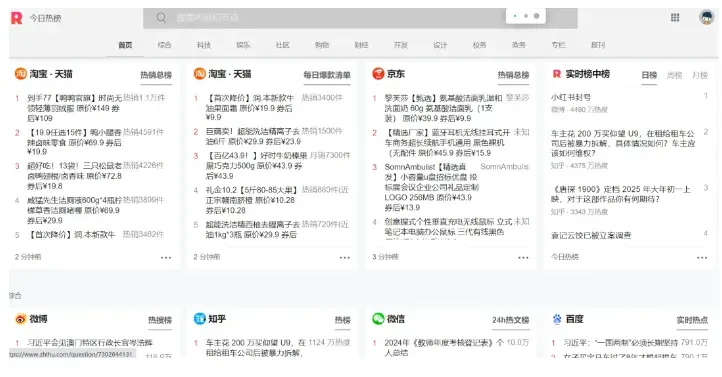
Task: Open 百度 item 习近平:"一国两制"必须长期坚持
Action: tap(621, 342)
